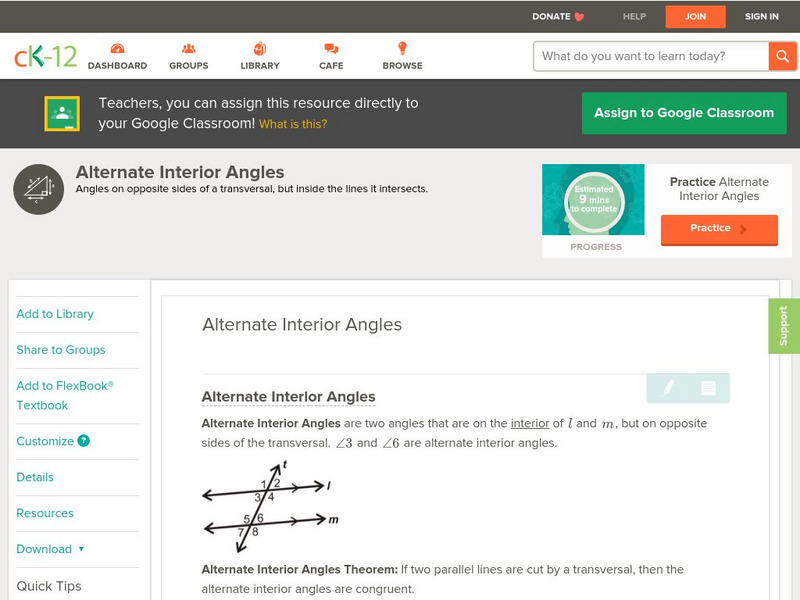This screenshot has height=600, width=800.
Task: Click the progress circle thumbnail
Action: pyautogui.click(x=593, y=199)
